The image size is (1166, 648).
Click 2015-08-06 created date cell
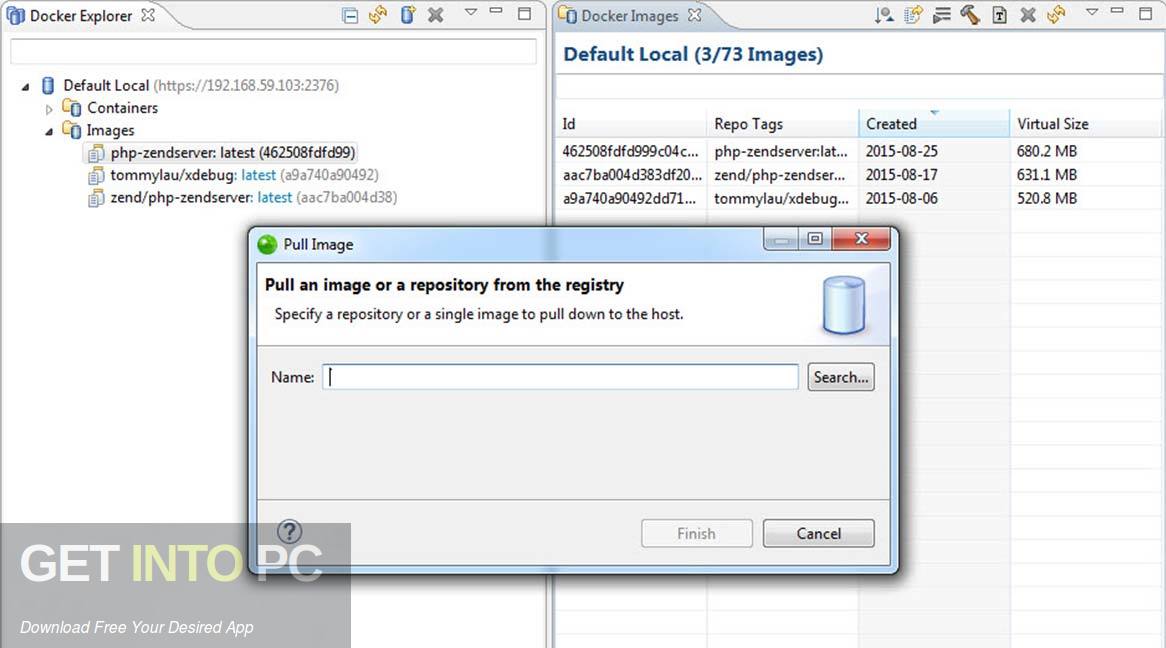(x=901, y=199)
